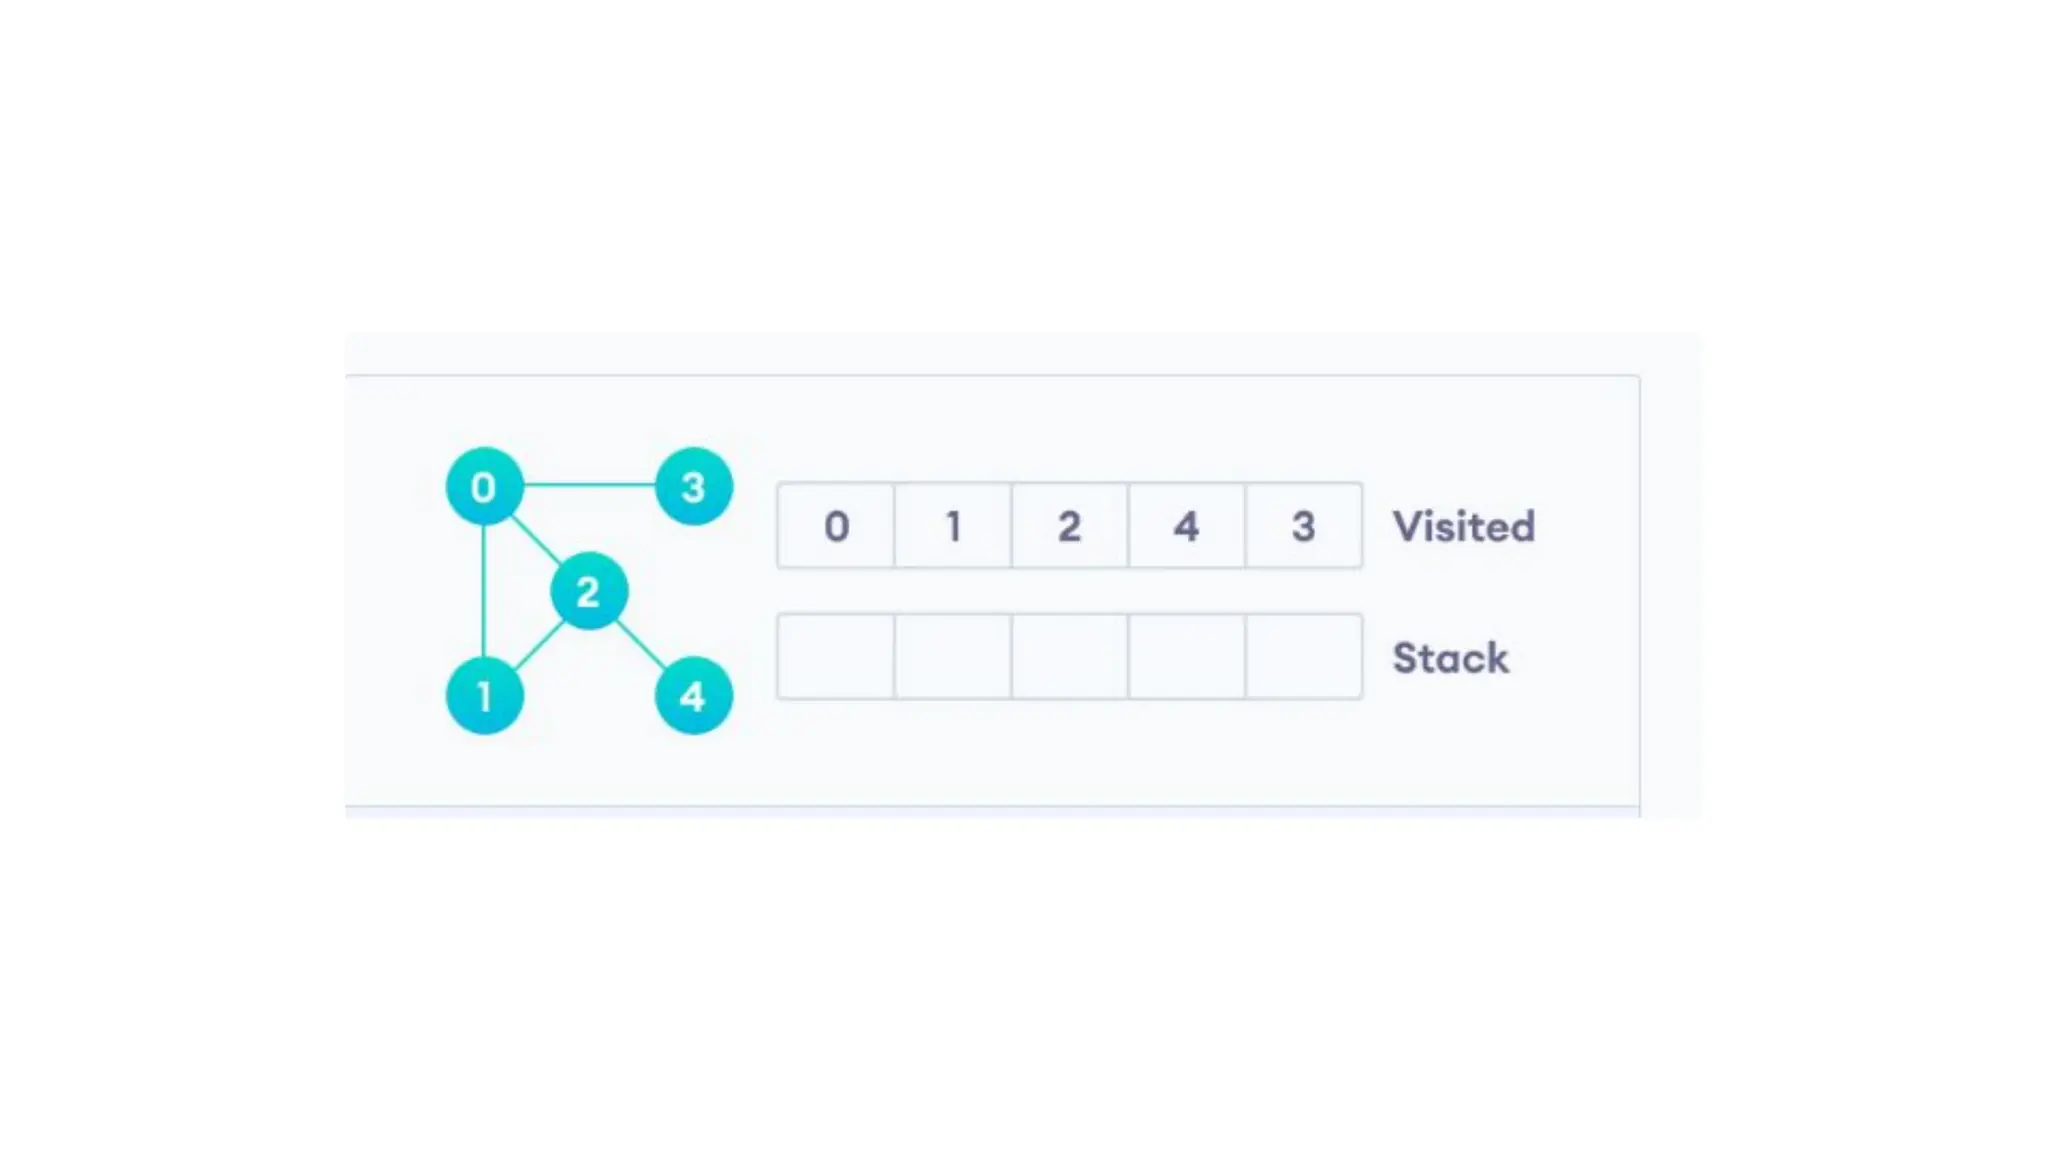
Task: Click Visited array cell containing 3
Action: pyautogui.click(x=1303, y=526)
